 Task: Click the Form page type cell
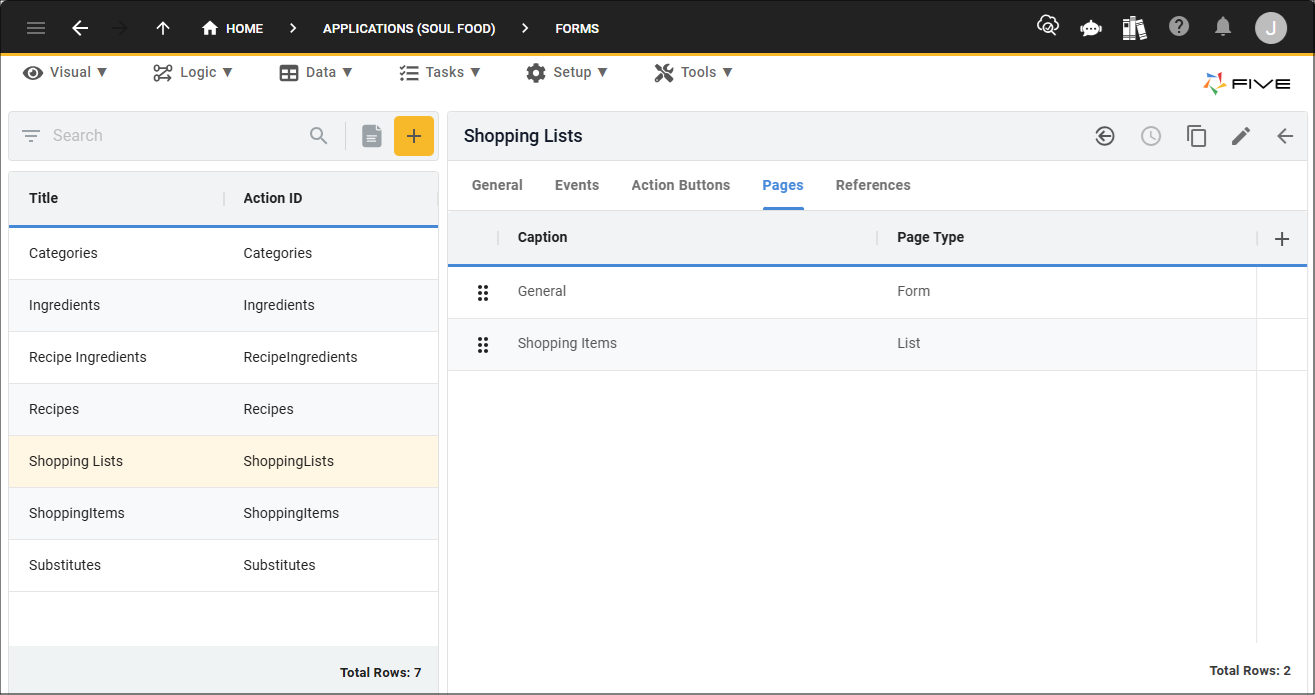(x=914, y=292)
